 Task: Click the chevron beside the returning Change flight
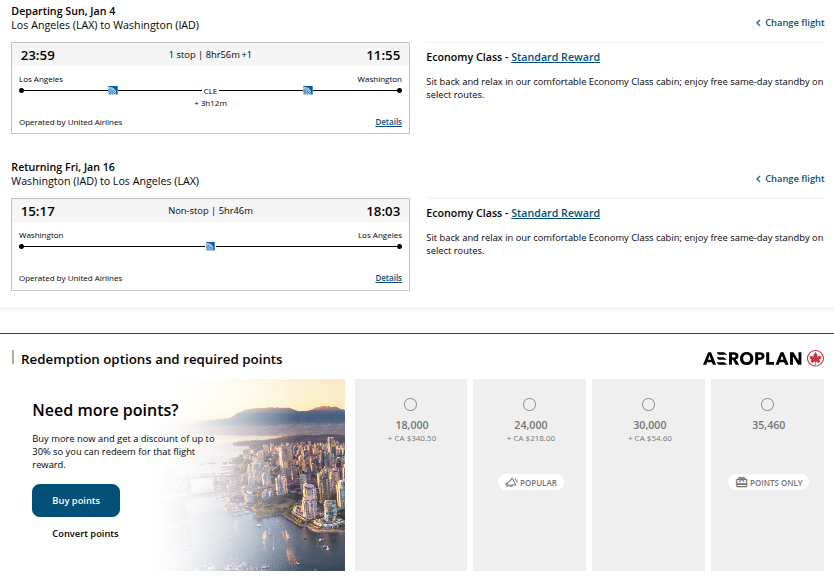[759, 178]
